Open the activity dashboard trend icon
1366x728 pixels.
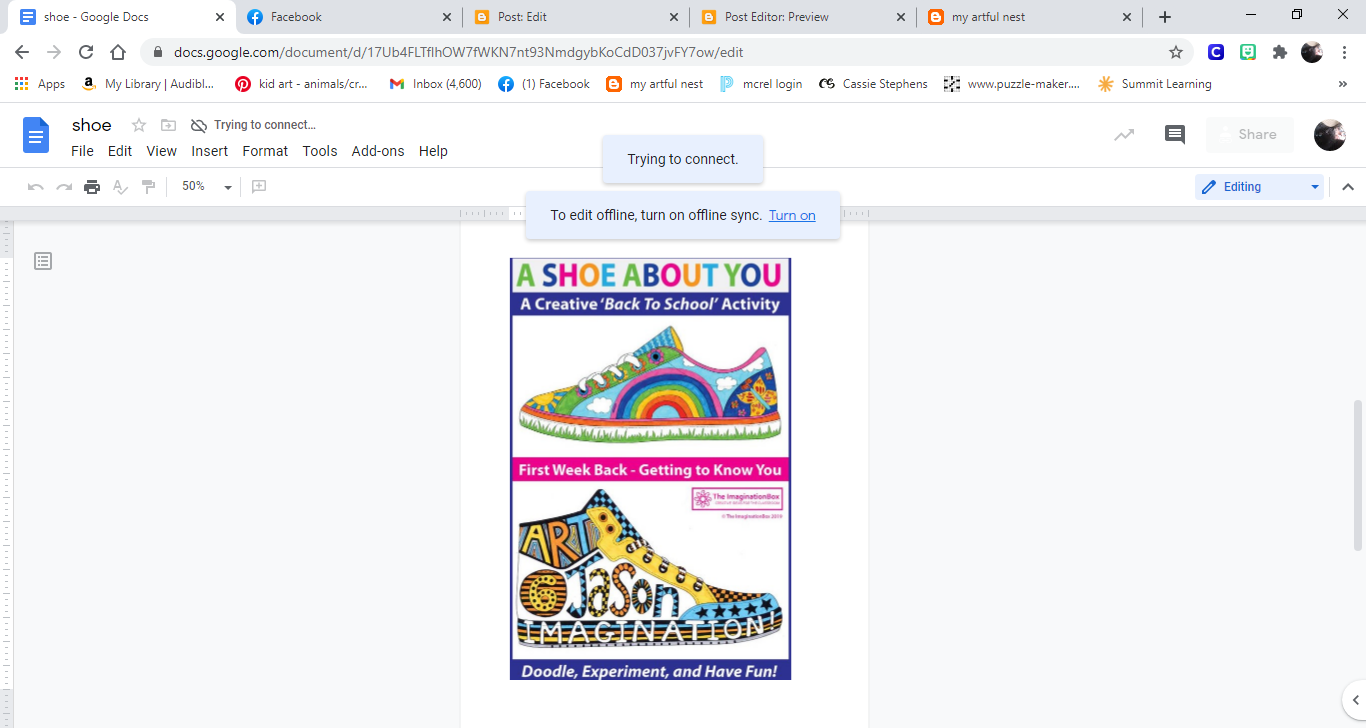click(x=1125, y=135)
